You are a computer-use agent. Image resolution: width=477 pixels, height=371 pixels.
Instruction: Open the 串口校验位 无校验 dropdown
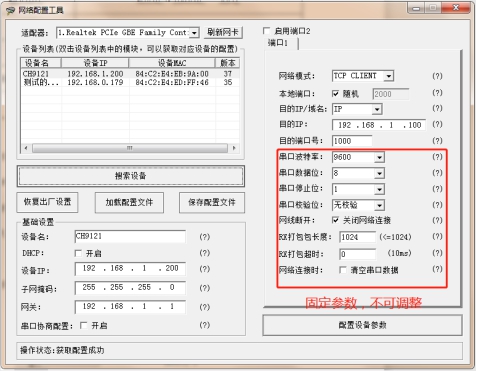379,205
